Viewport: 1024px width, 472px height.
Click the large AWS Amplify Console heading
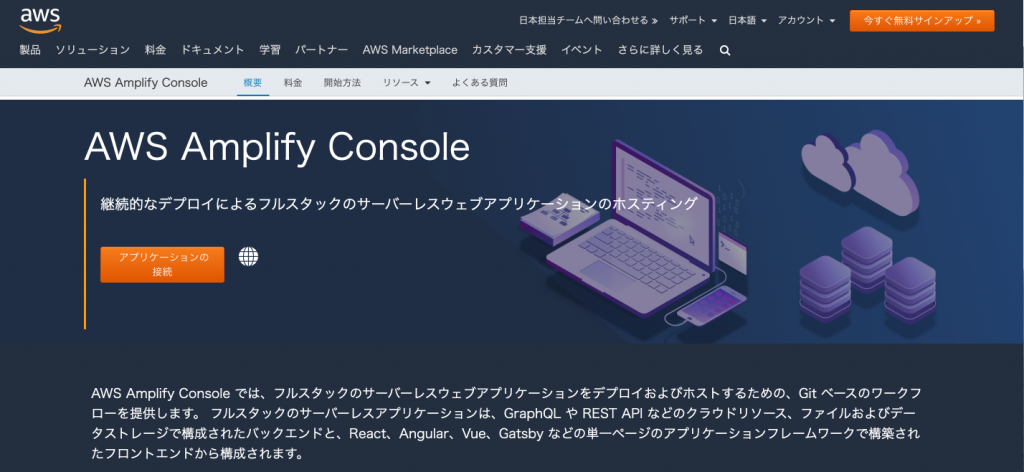(x=277, y=147)
